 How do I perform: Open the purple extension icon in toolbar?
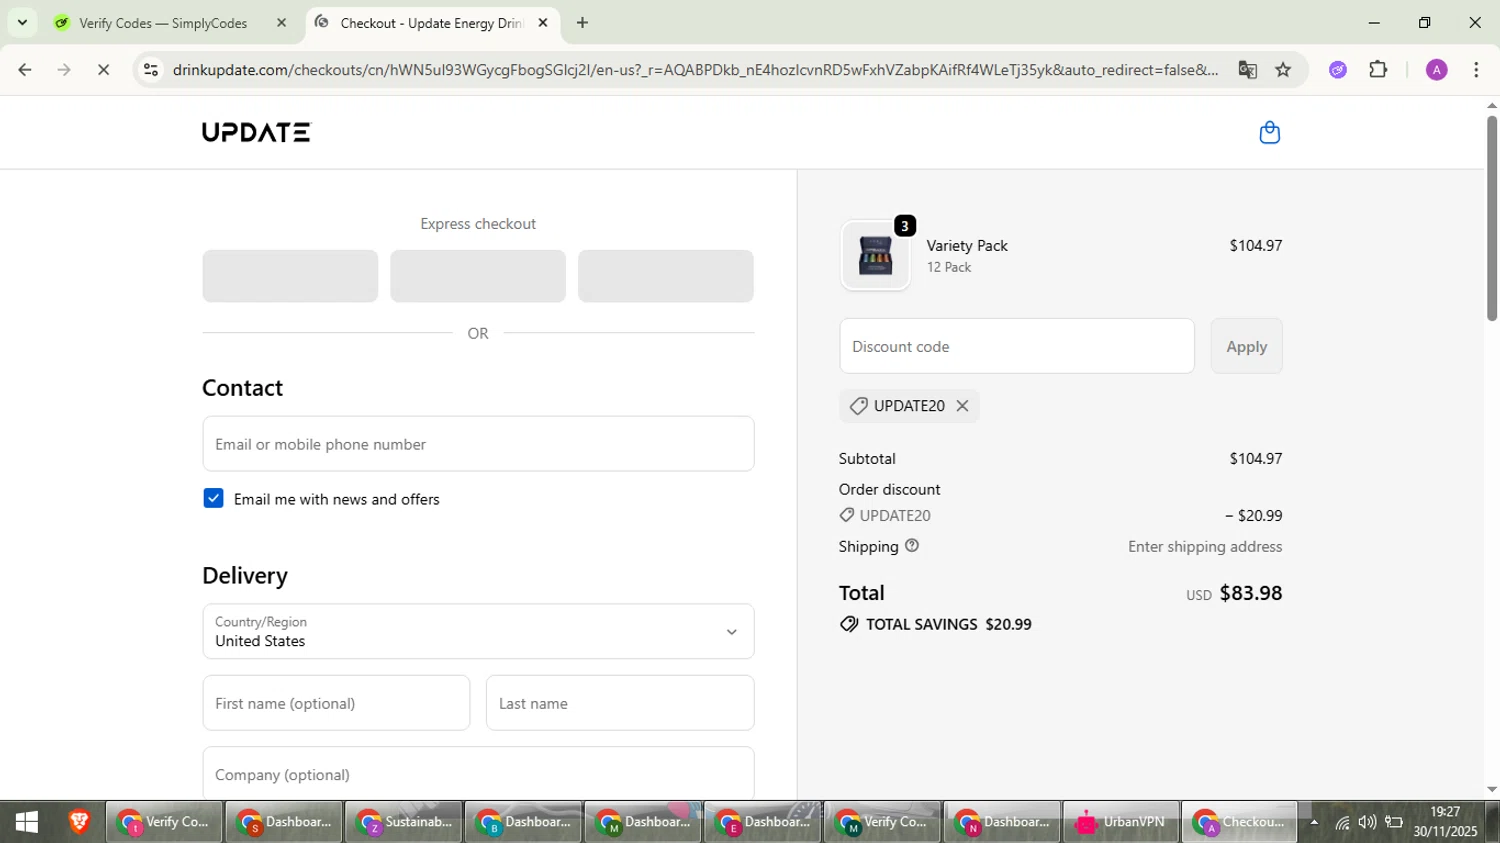click(x=1338, y=70)
